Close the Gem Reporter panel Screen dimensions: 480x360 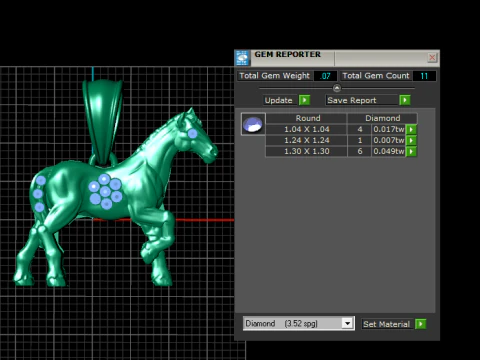click(x=432, y=58)
